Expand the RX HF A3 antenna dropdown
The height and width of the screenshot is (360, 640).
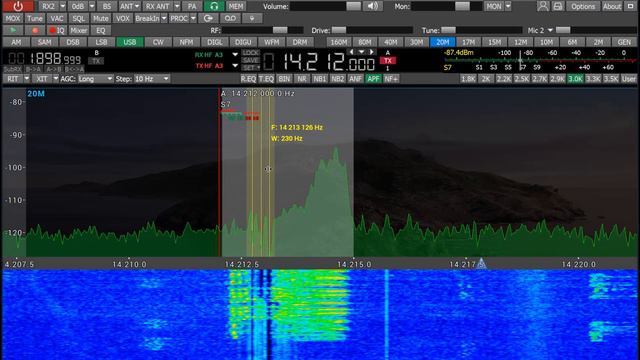coord(235,54)
